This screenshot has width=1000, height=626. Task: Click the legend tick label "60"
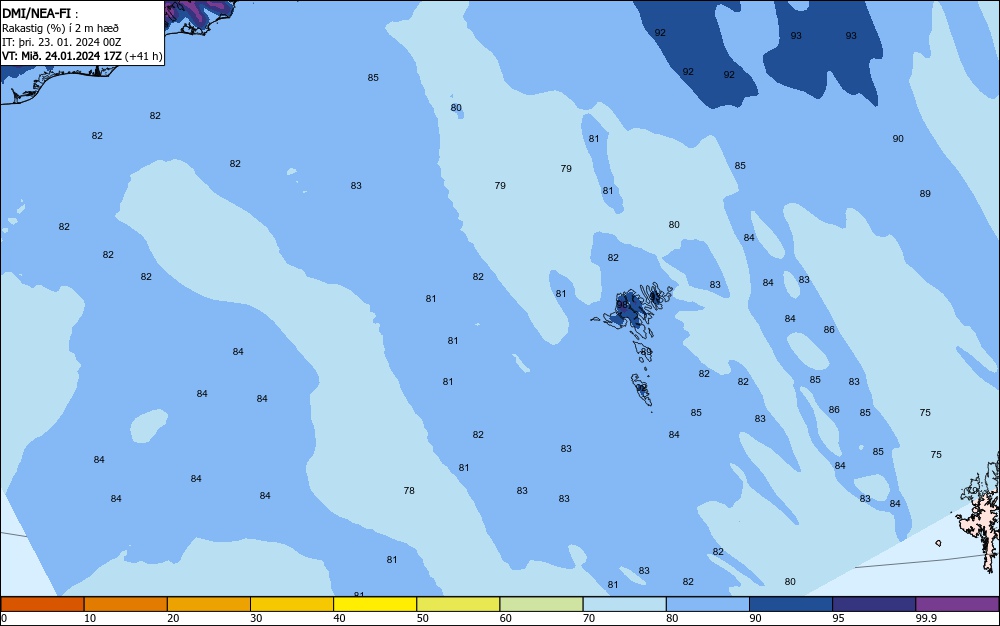point(506,618)
